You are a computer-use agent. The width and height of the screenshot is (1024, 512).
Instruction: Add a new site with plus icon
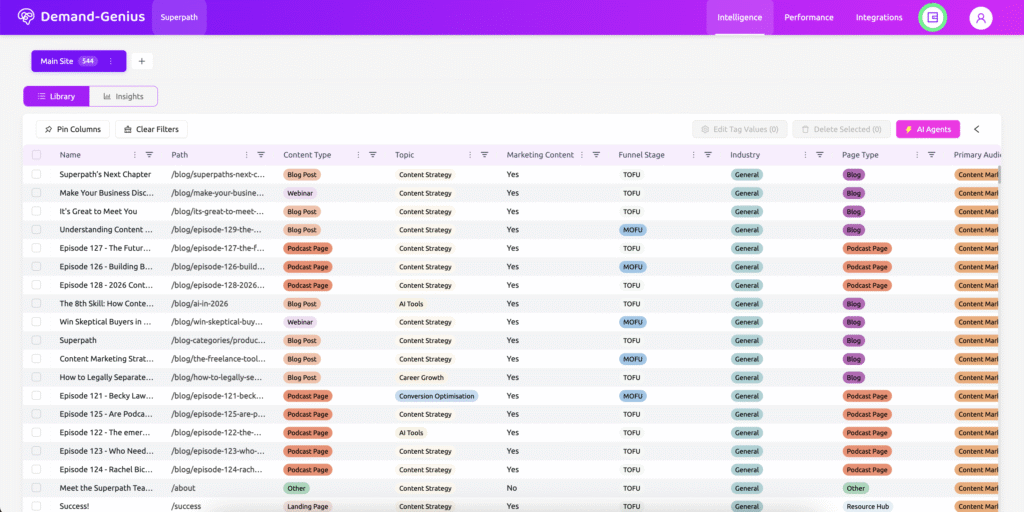141,61
